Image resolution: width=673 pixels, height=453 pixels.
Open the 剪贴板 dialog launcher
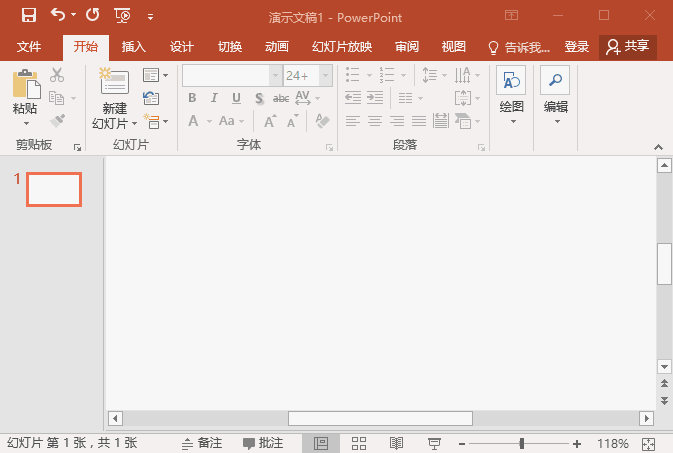pos(77,148)
